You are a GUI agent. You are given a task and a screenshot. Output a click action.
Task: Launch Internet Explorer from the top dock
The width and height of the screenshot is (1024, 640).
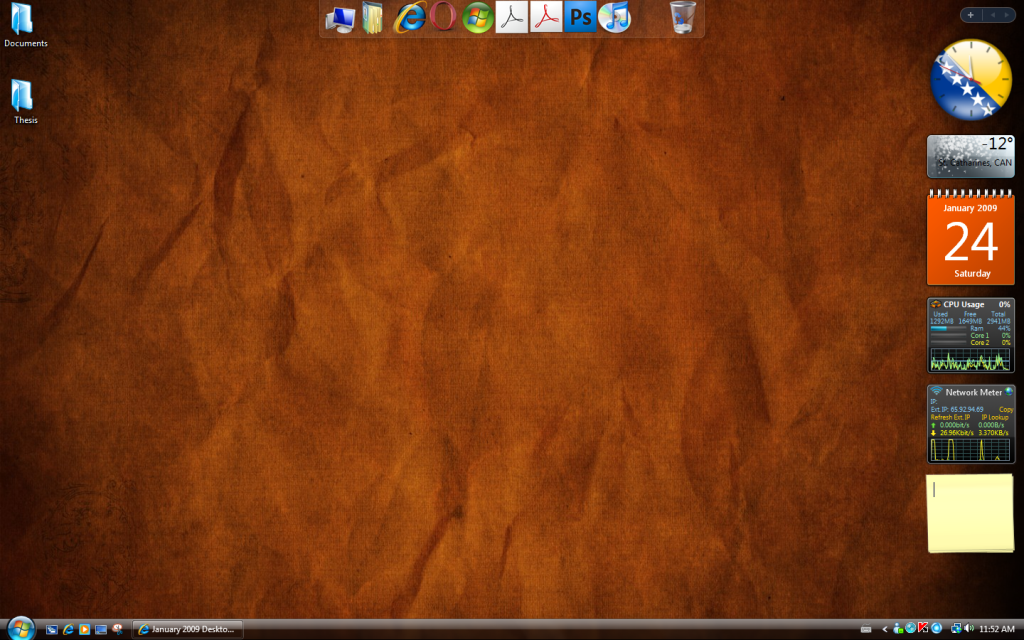coord(409,17)
